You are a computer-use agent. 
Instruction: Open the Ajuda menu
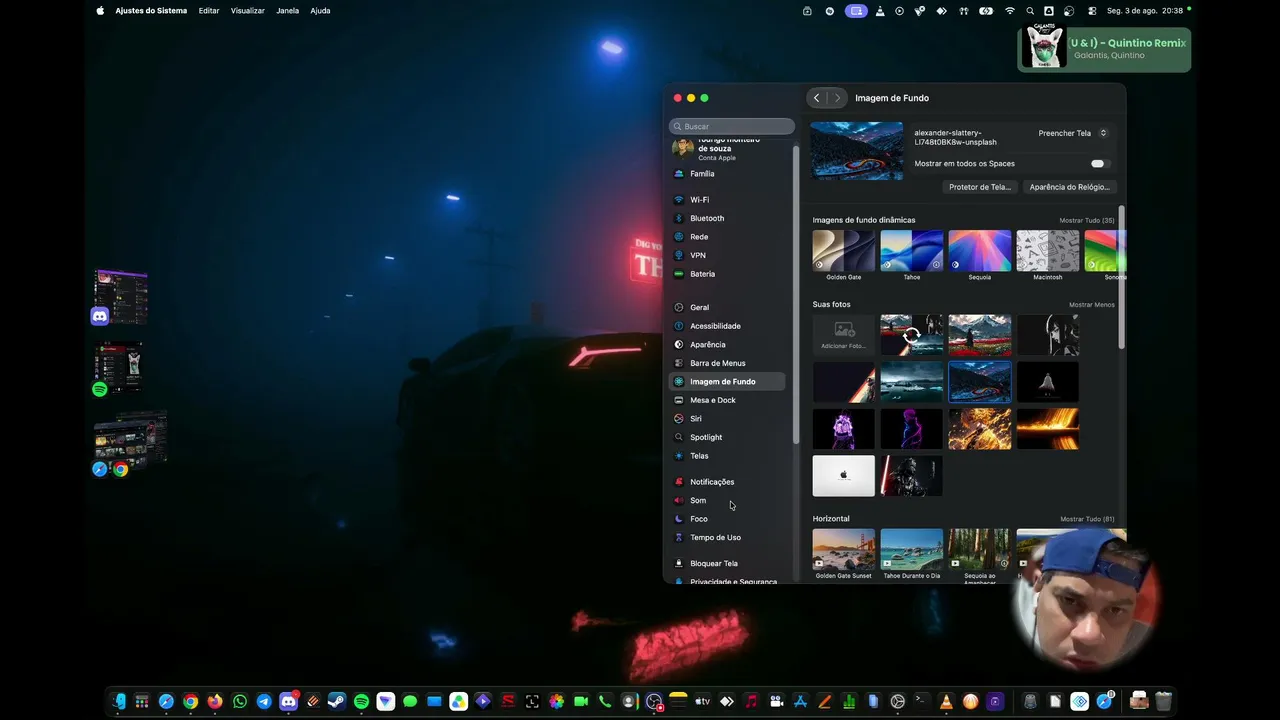(320, 11)
